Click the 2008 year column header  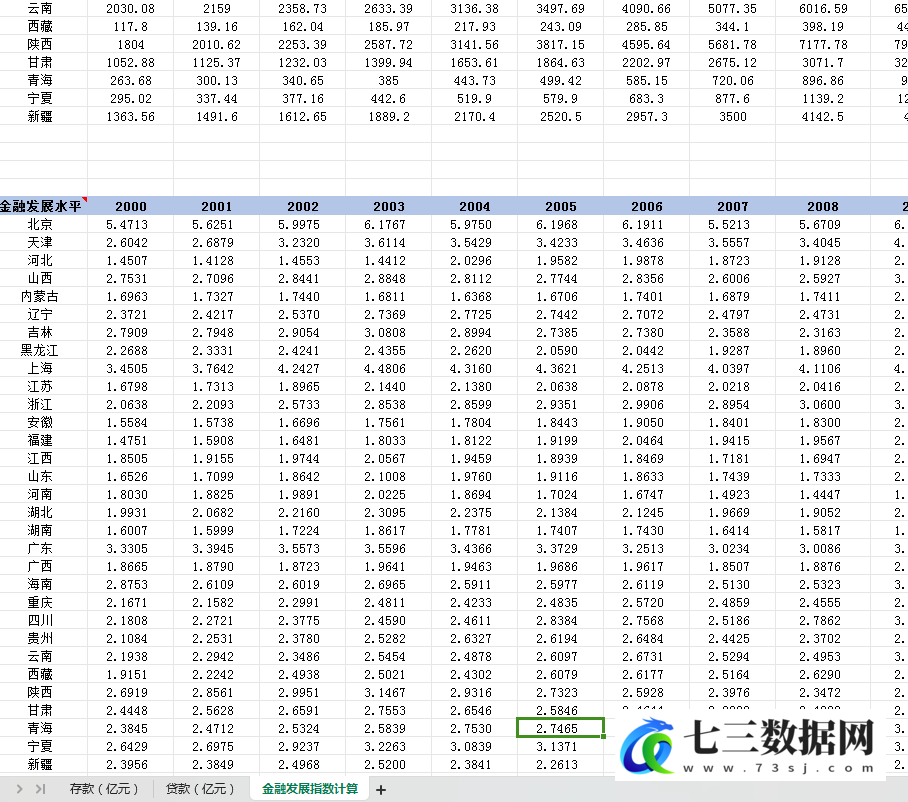(x=823, y=206)
